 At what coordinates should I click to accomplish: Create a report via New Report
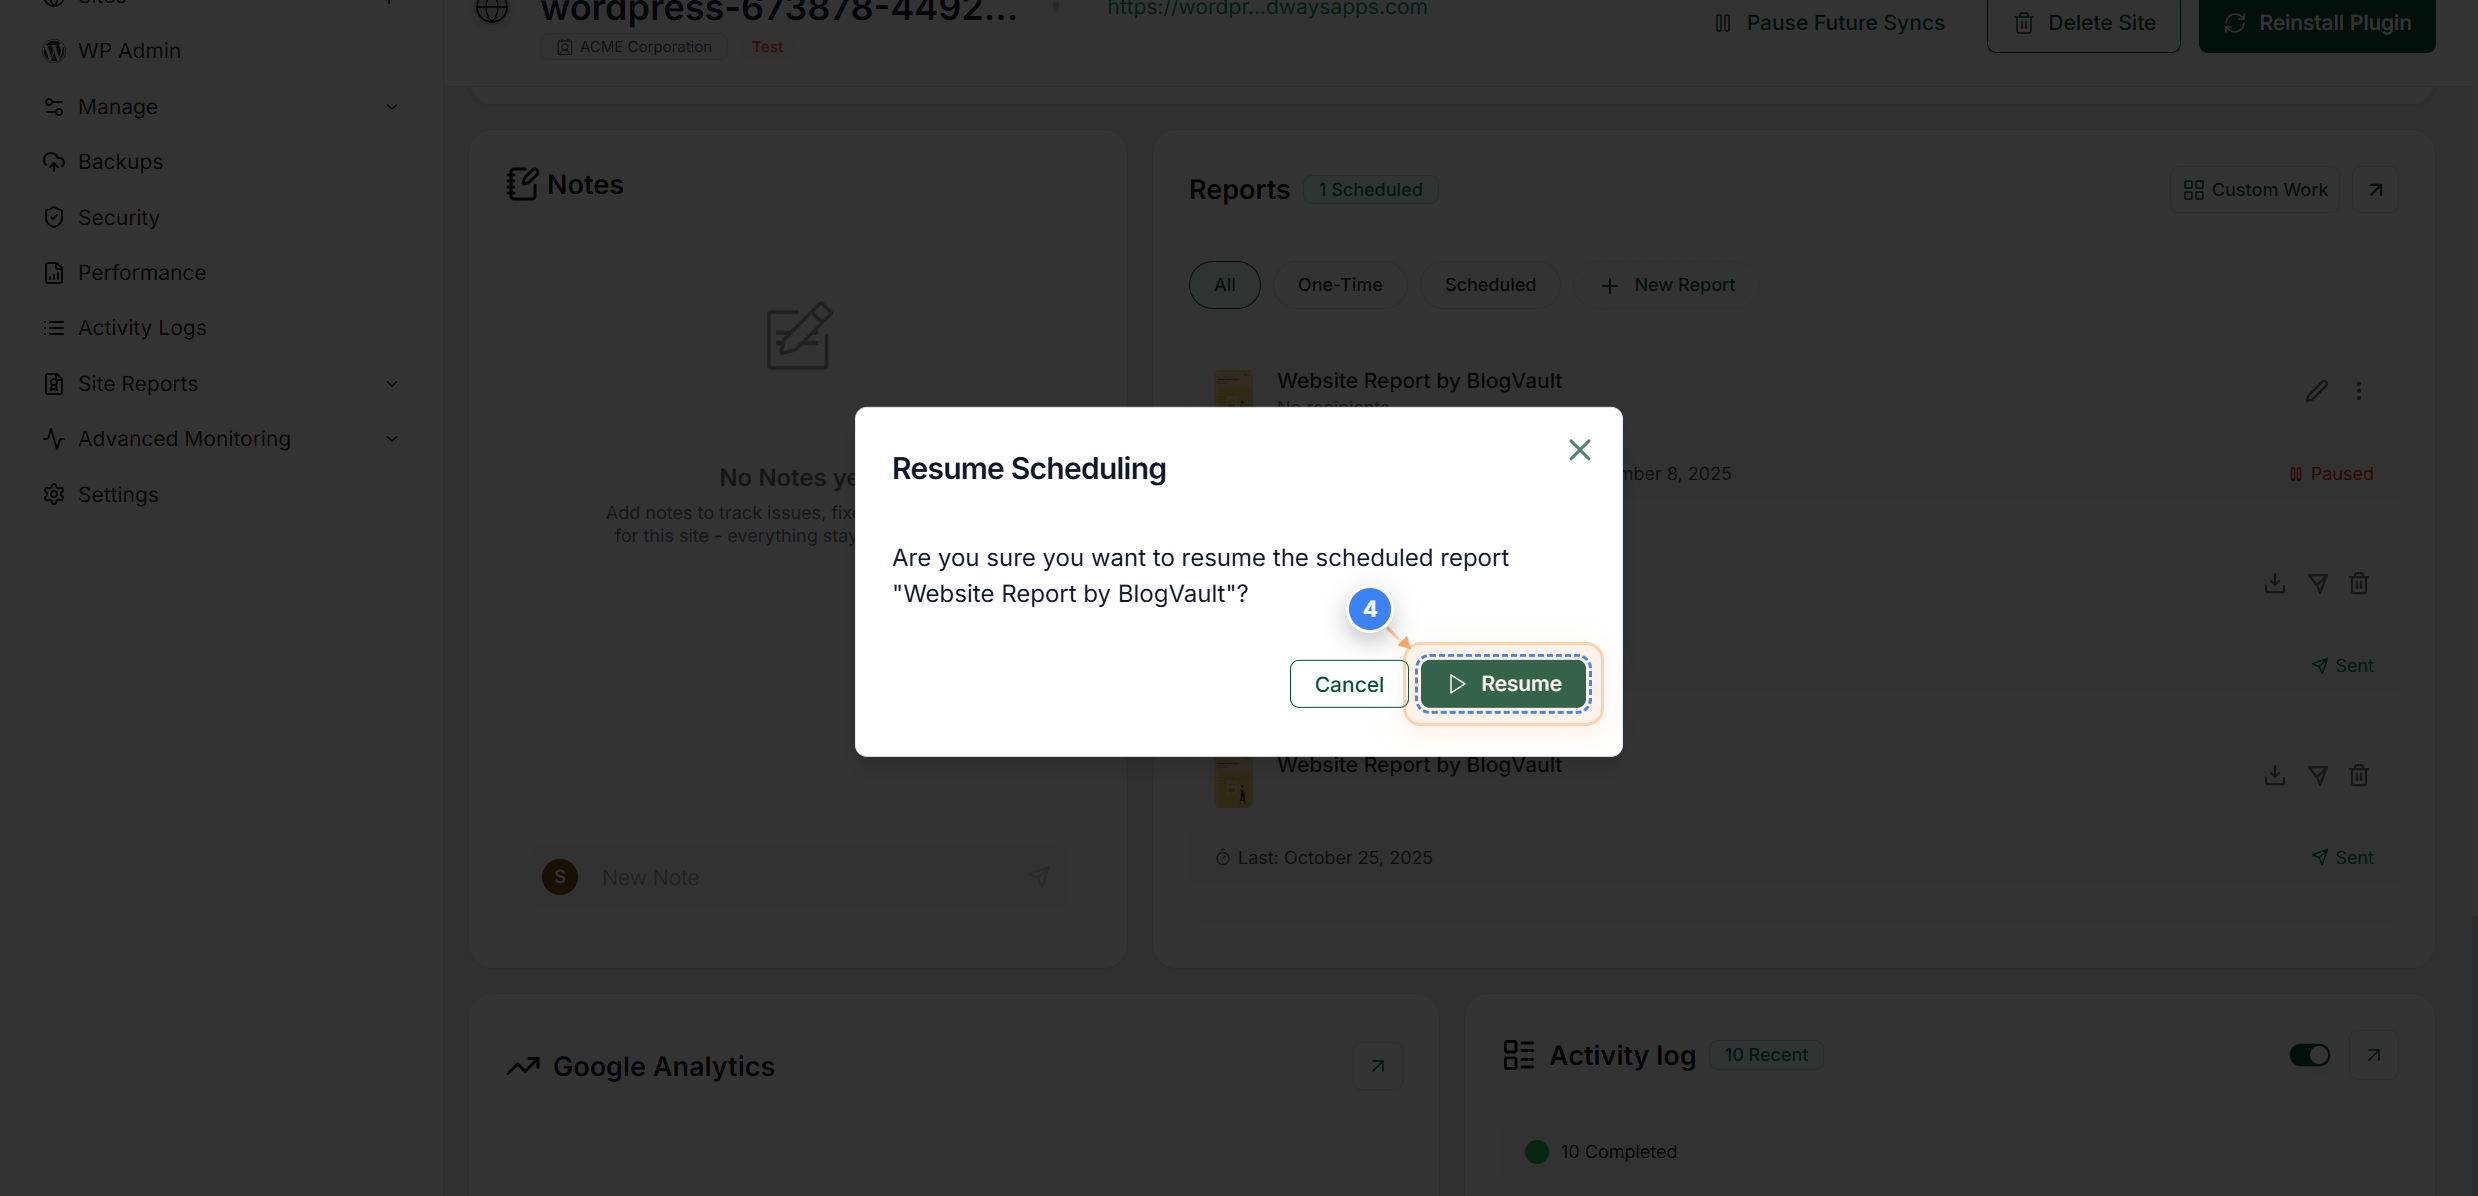[1668, 284]
